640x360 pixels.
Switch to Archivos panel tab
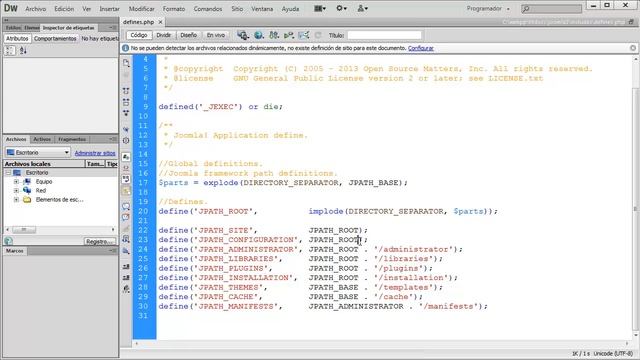click(x=16, y=139)
